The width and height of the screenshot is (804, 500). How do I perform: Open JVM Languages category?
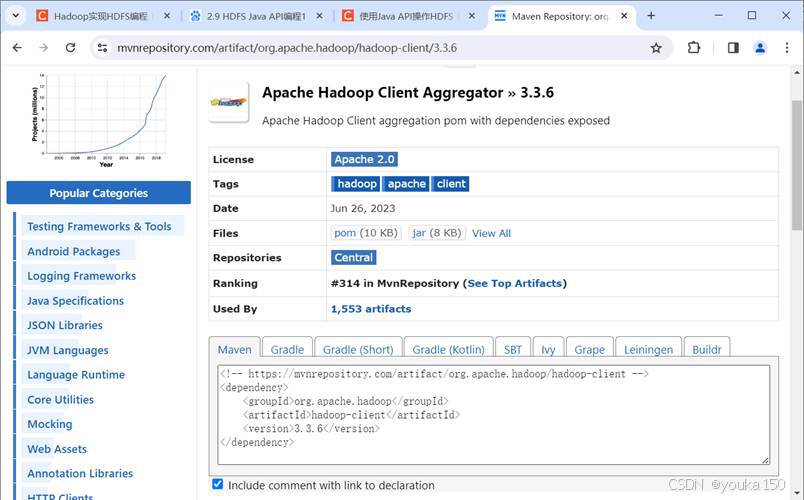68,350
